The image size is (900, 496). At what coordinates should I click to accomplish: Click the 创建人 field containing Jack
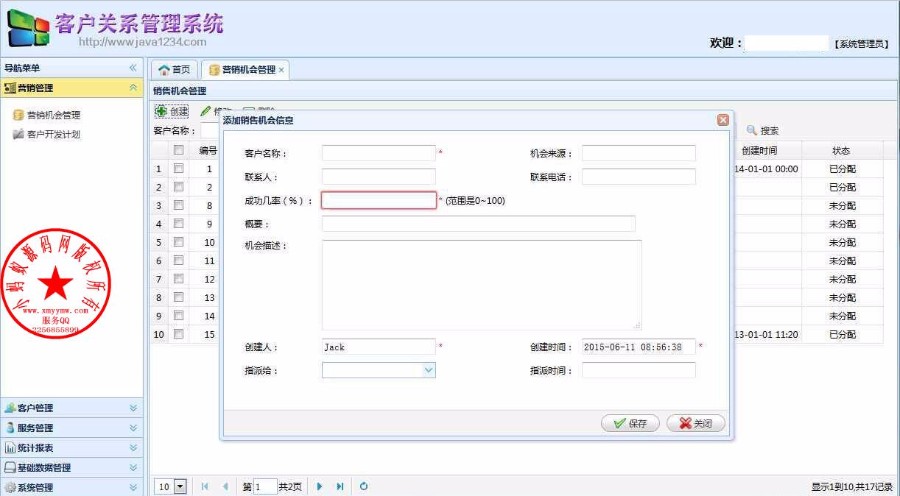coord(379,347)
